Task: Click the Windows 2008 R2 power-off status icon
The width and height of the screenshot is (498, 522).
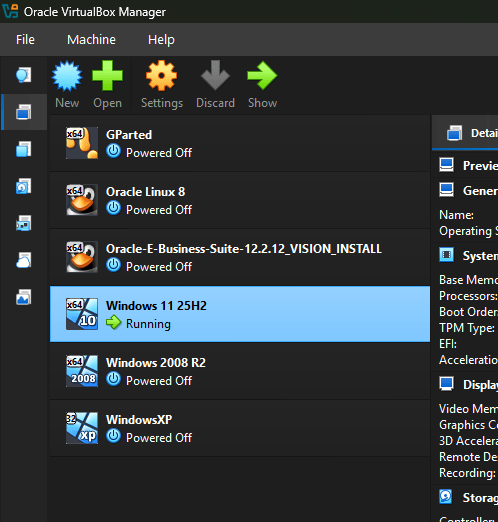Action: [x=114, y=379]
